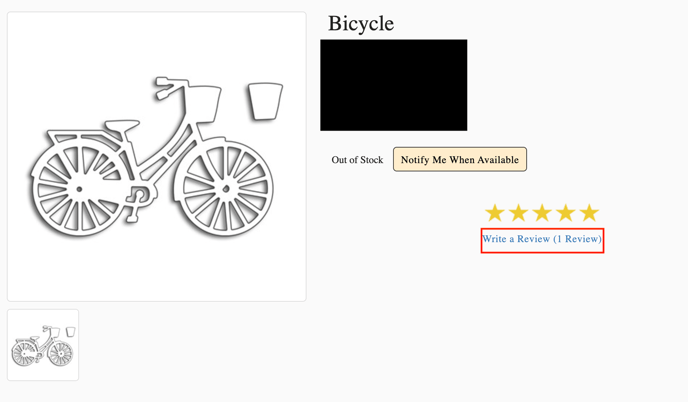This screenshot has height=402, width=688.
Task: Select the fifth rating star
Action: tap(589, 213)
